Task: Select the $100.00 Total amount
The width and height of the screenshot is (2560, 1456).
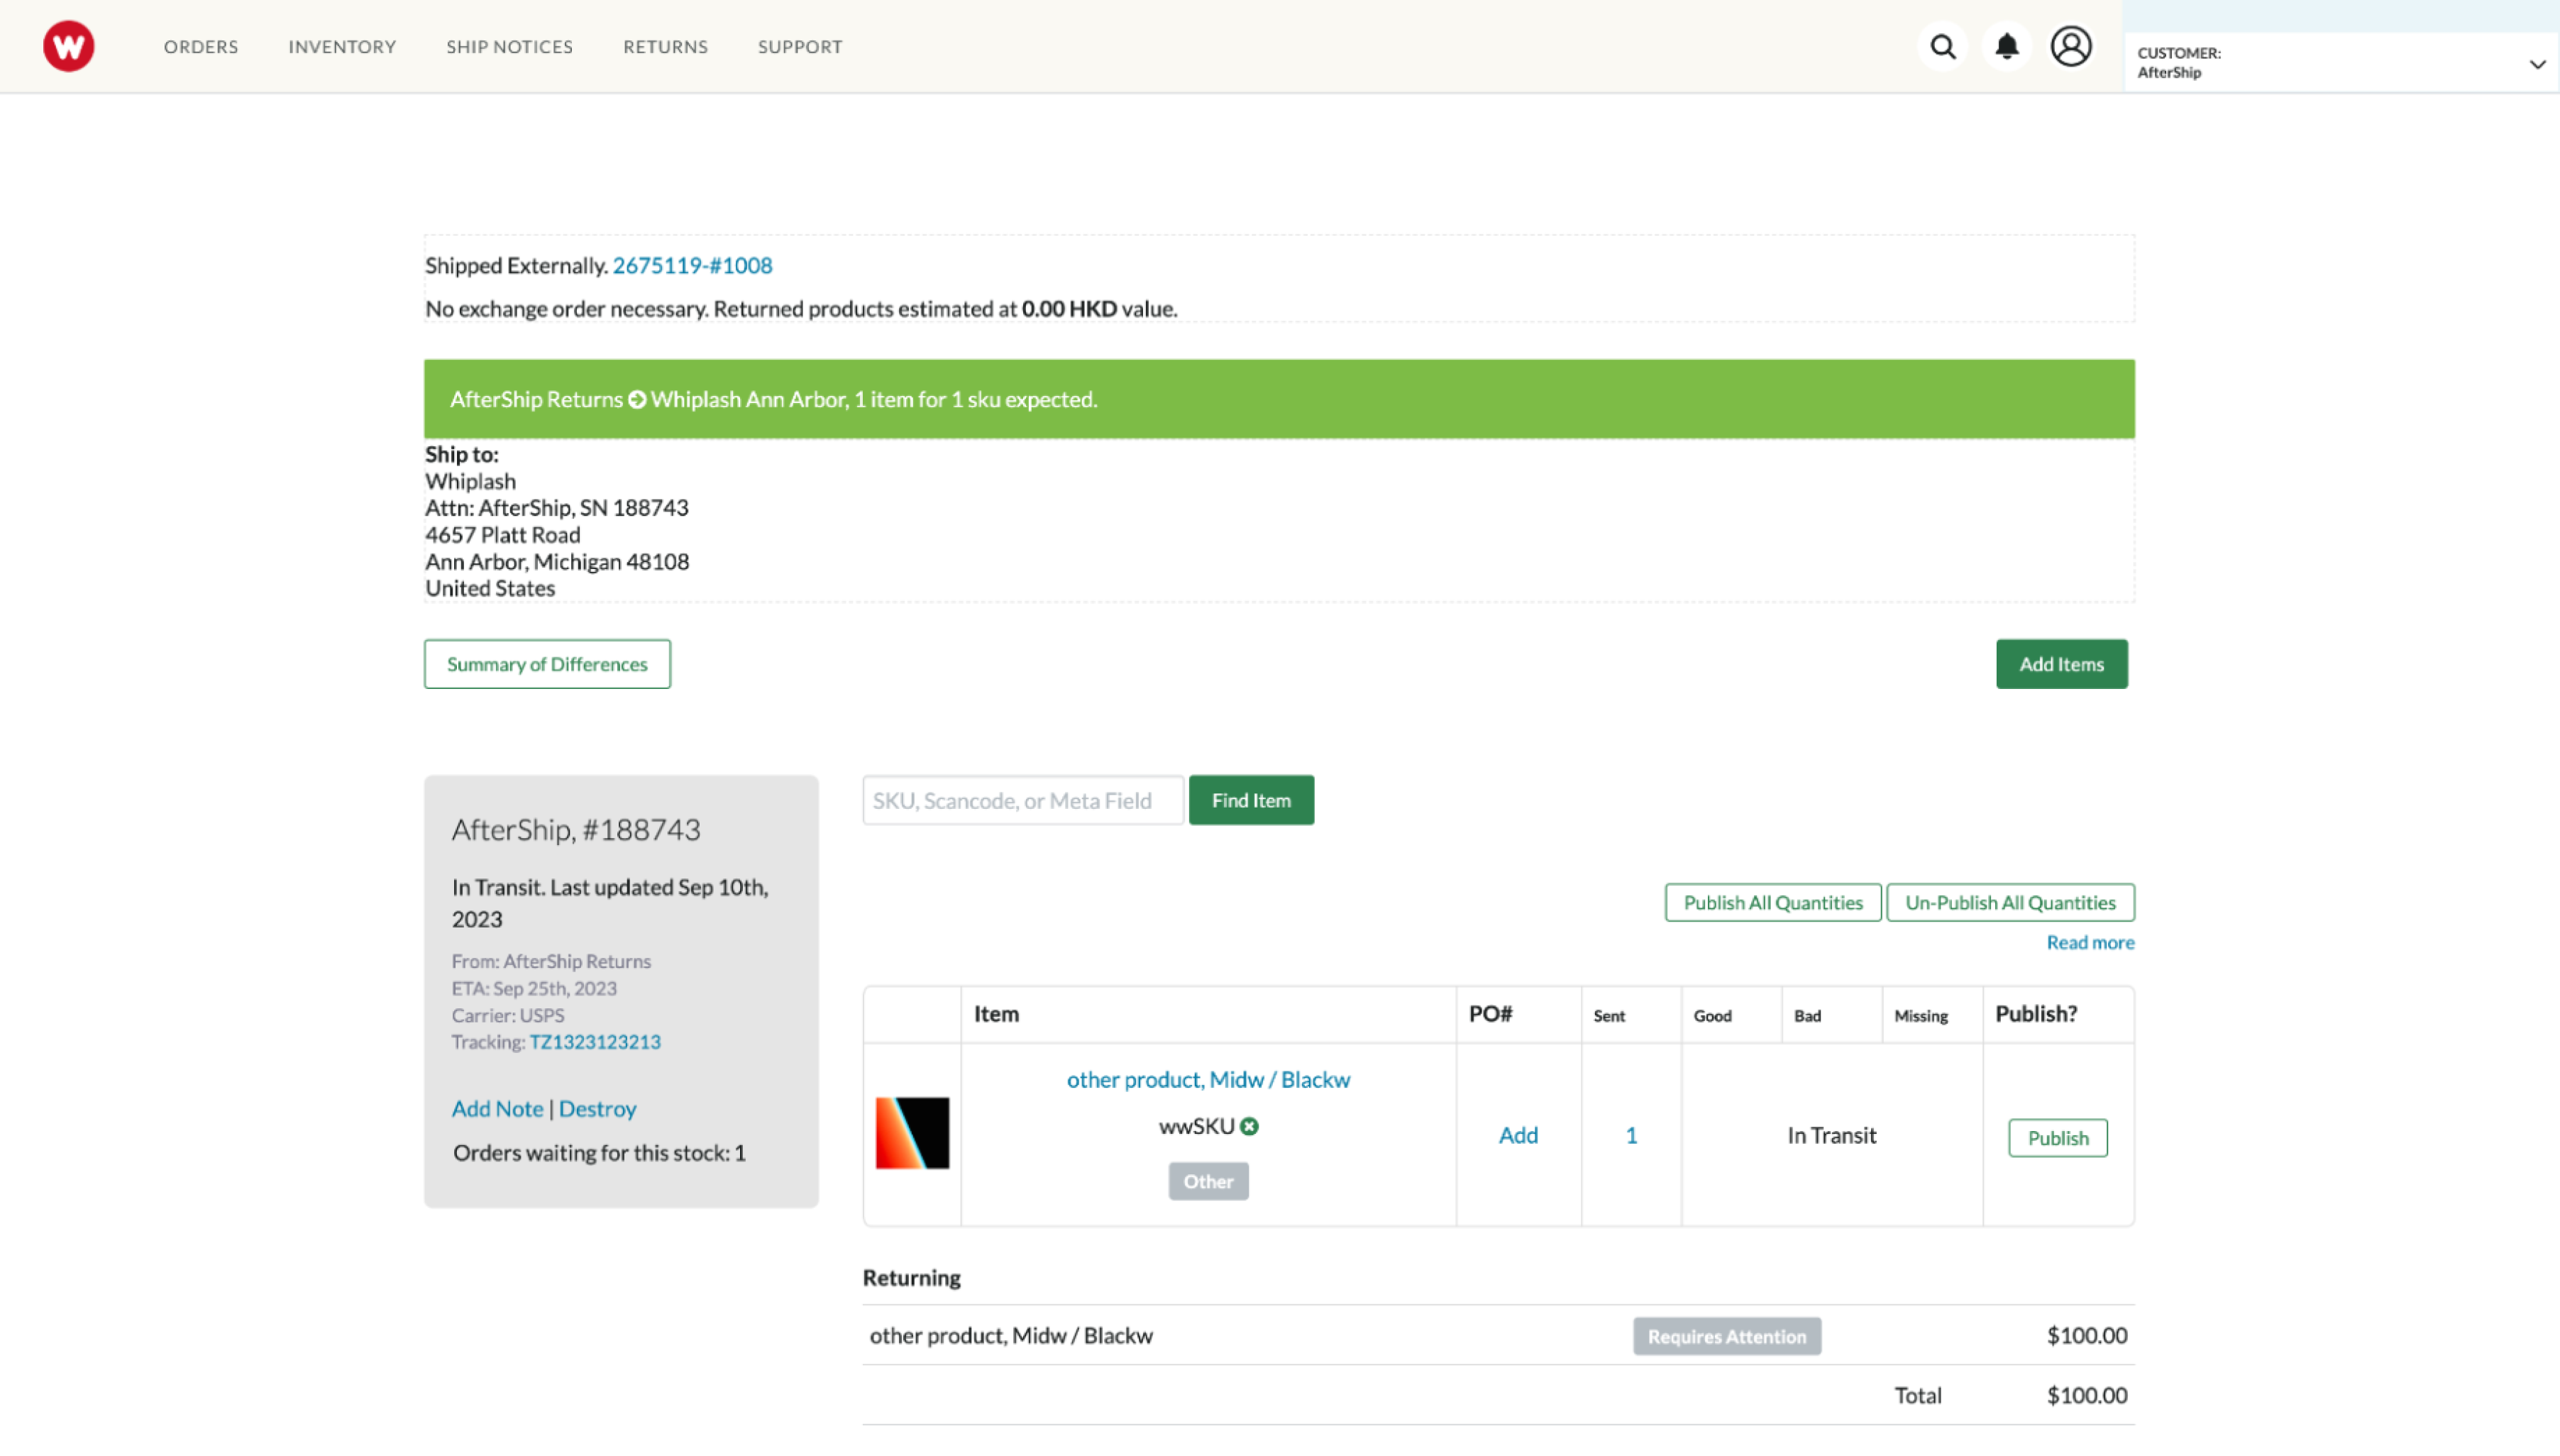Action: [2087, 1395]
